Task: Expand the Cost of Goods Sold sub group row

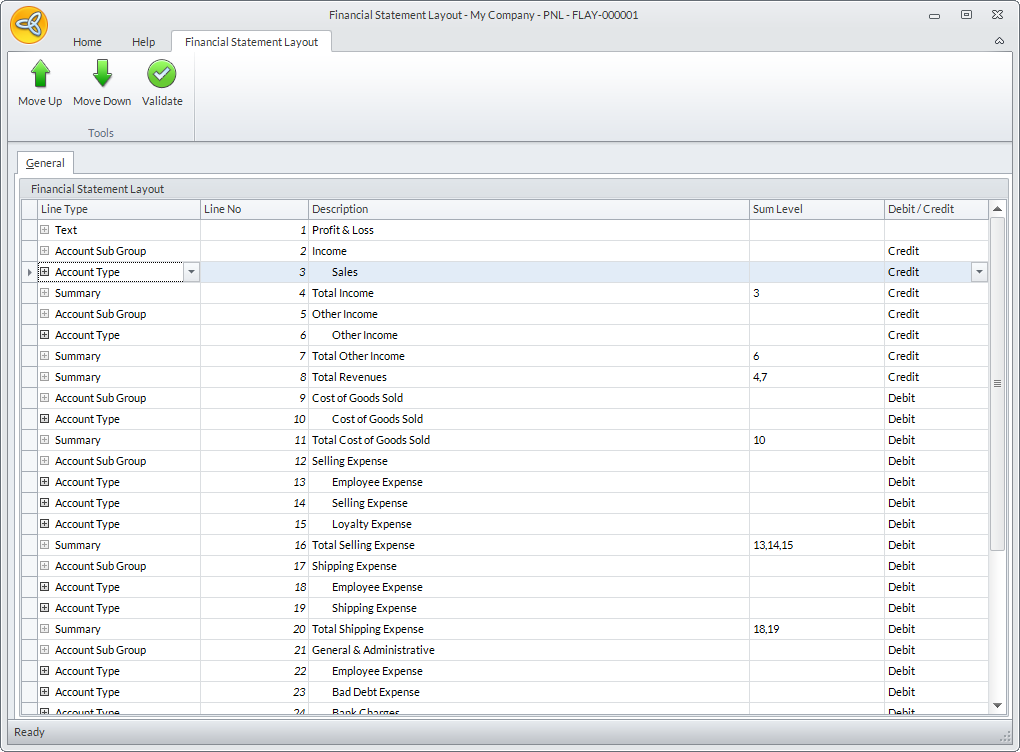Action: pos(44,398)
